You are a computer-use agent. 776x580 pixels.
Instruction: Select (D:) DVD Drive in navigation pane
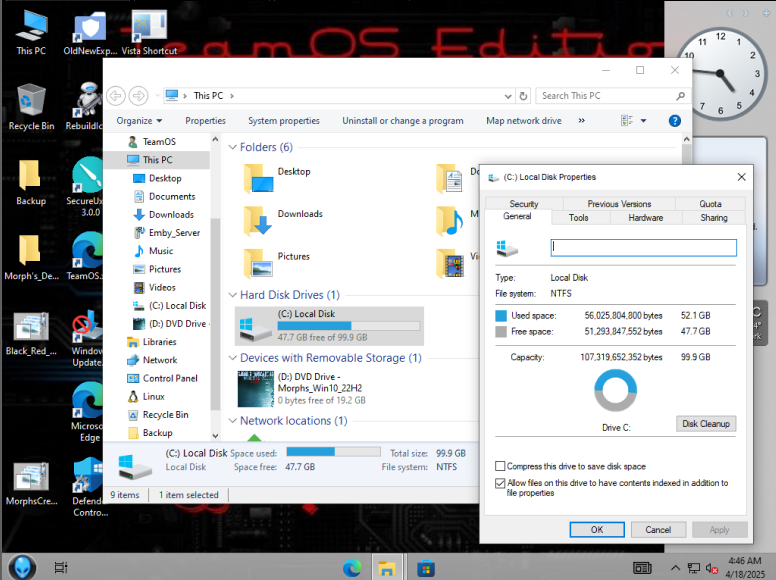171,324
